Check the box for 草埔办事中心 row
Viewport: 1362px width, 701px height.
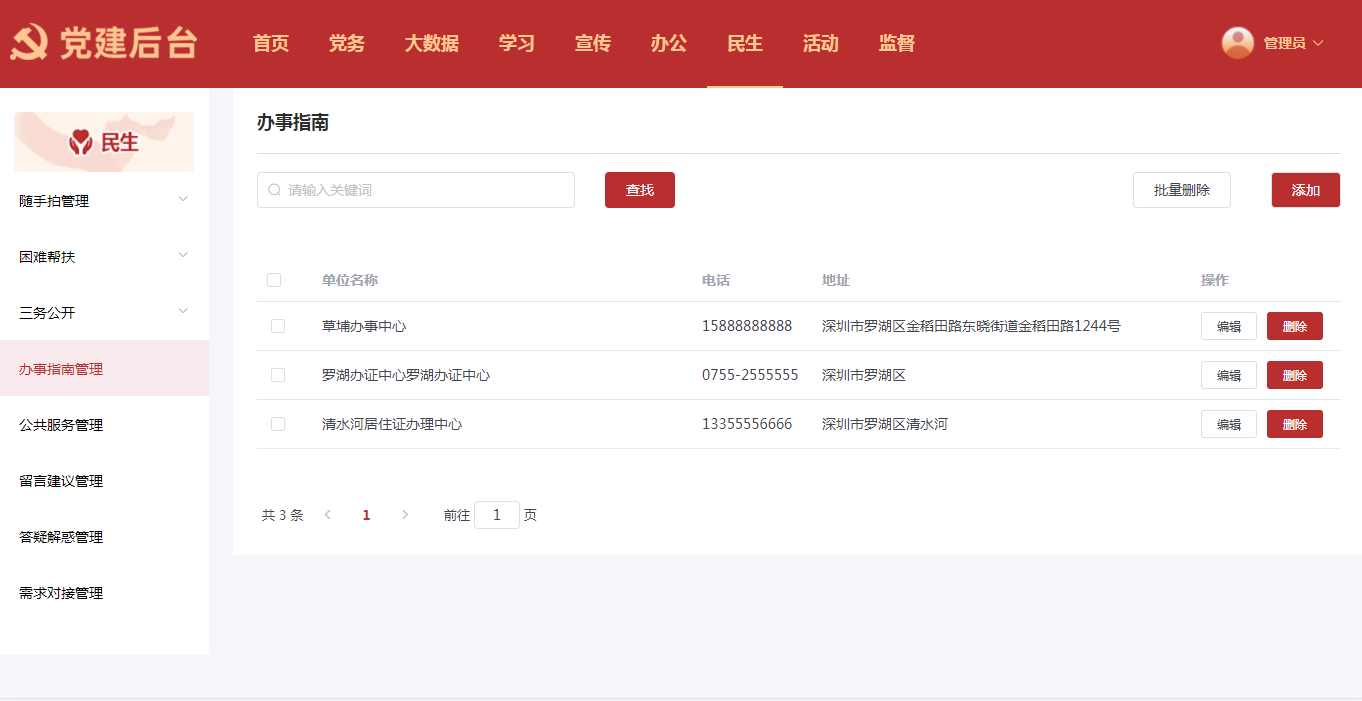[x=278, y=326]
